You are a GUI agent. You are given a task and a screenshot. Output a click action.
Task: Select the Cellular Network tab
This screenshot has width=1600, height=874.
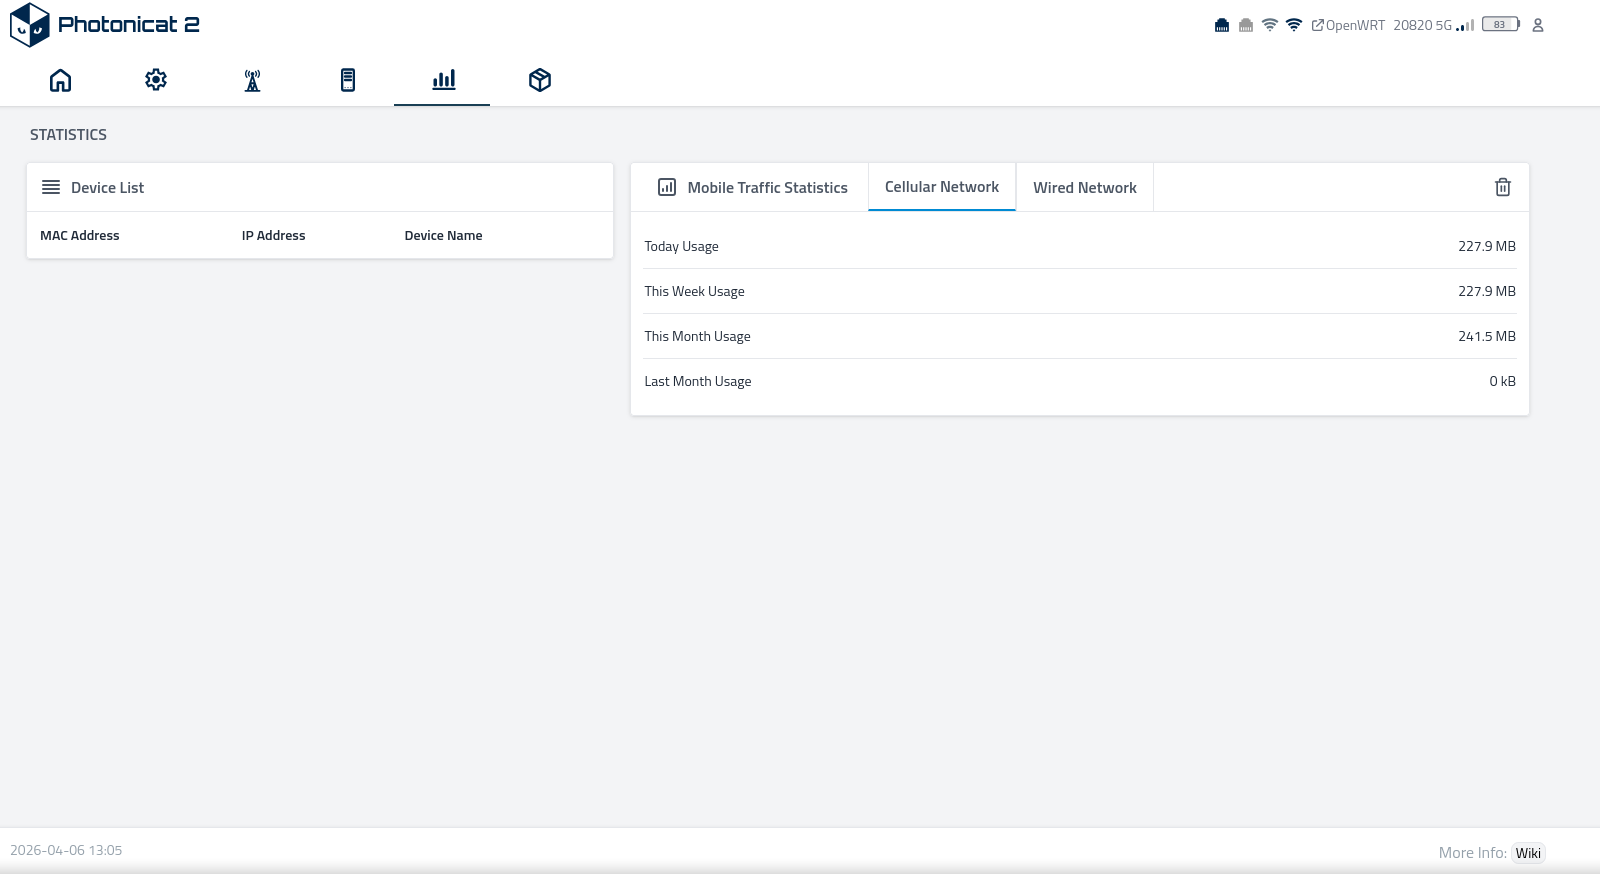tap(941, 187)
